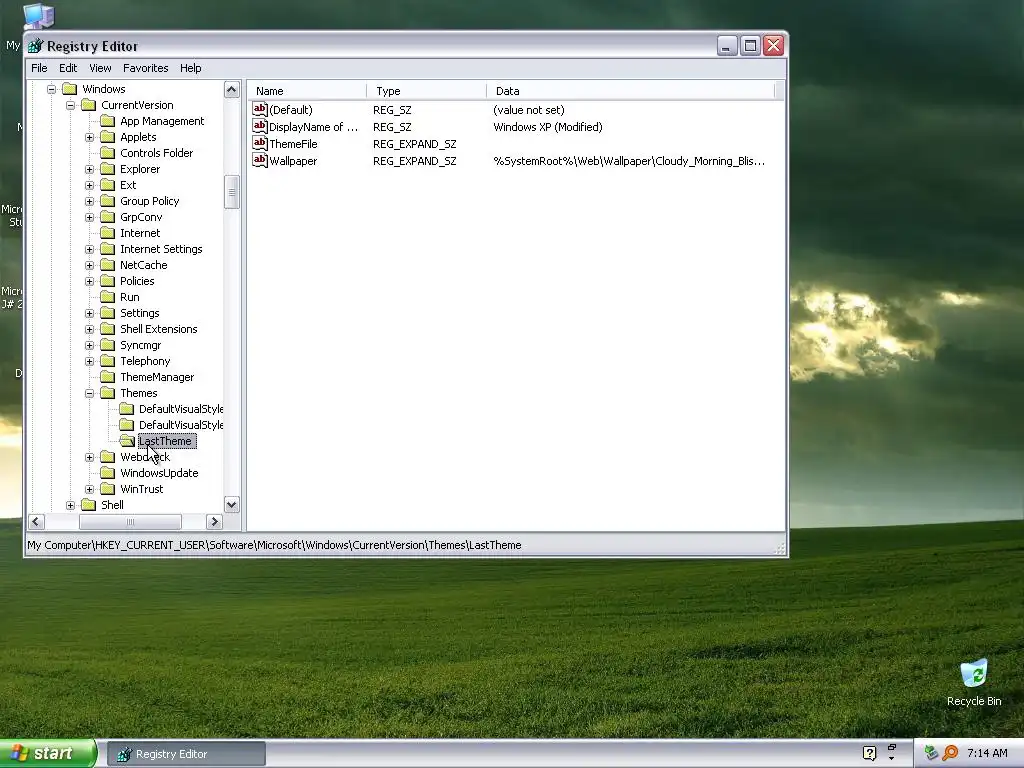The image size is (1024, 768).
Task: Click the (Default) string value icon
Action: 260,109
